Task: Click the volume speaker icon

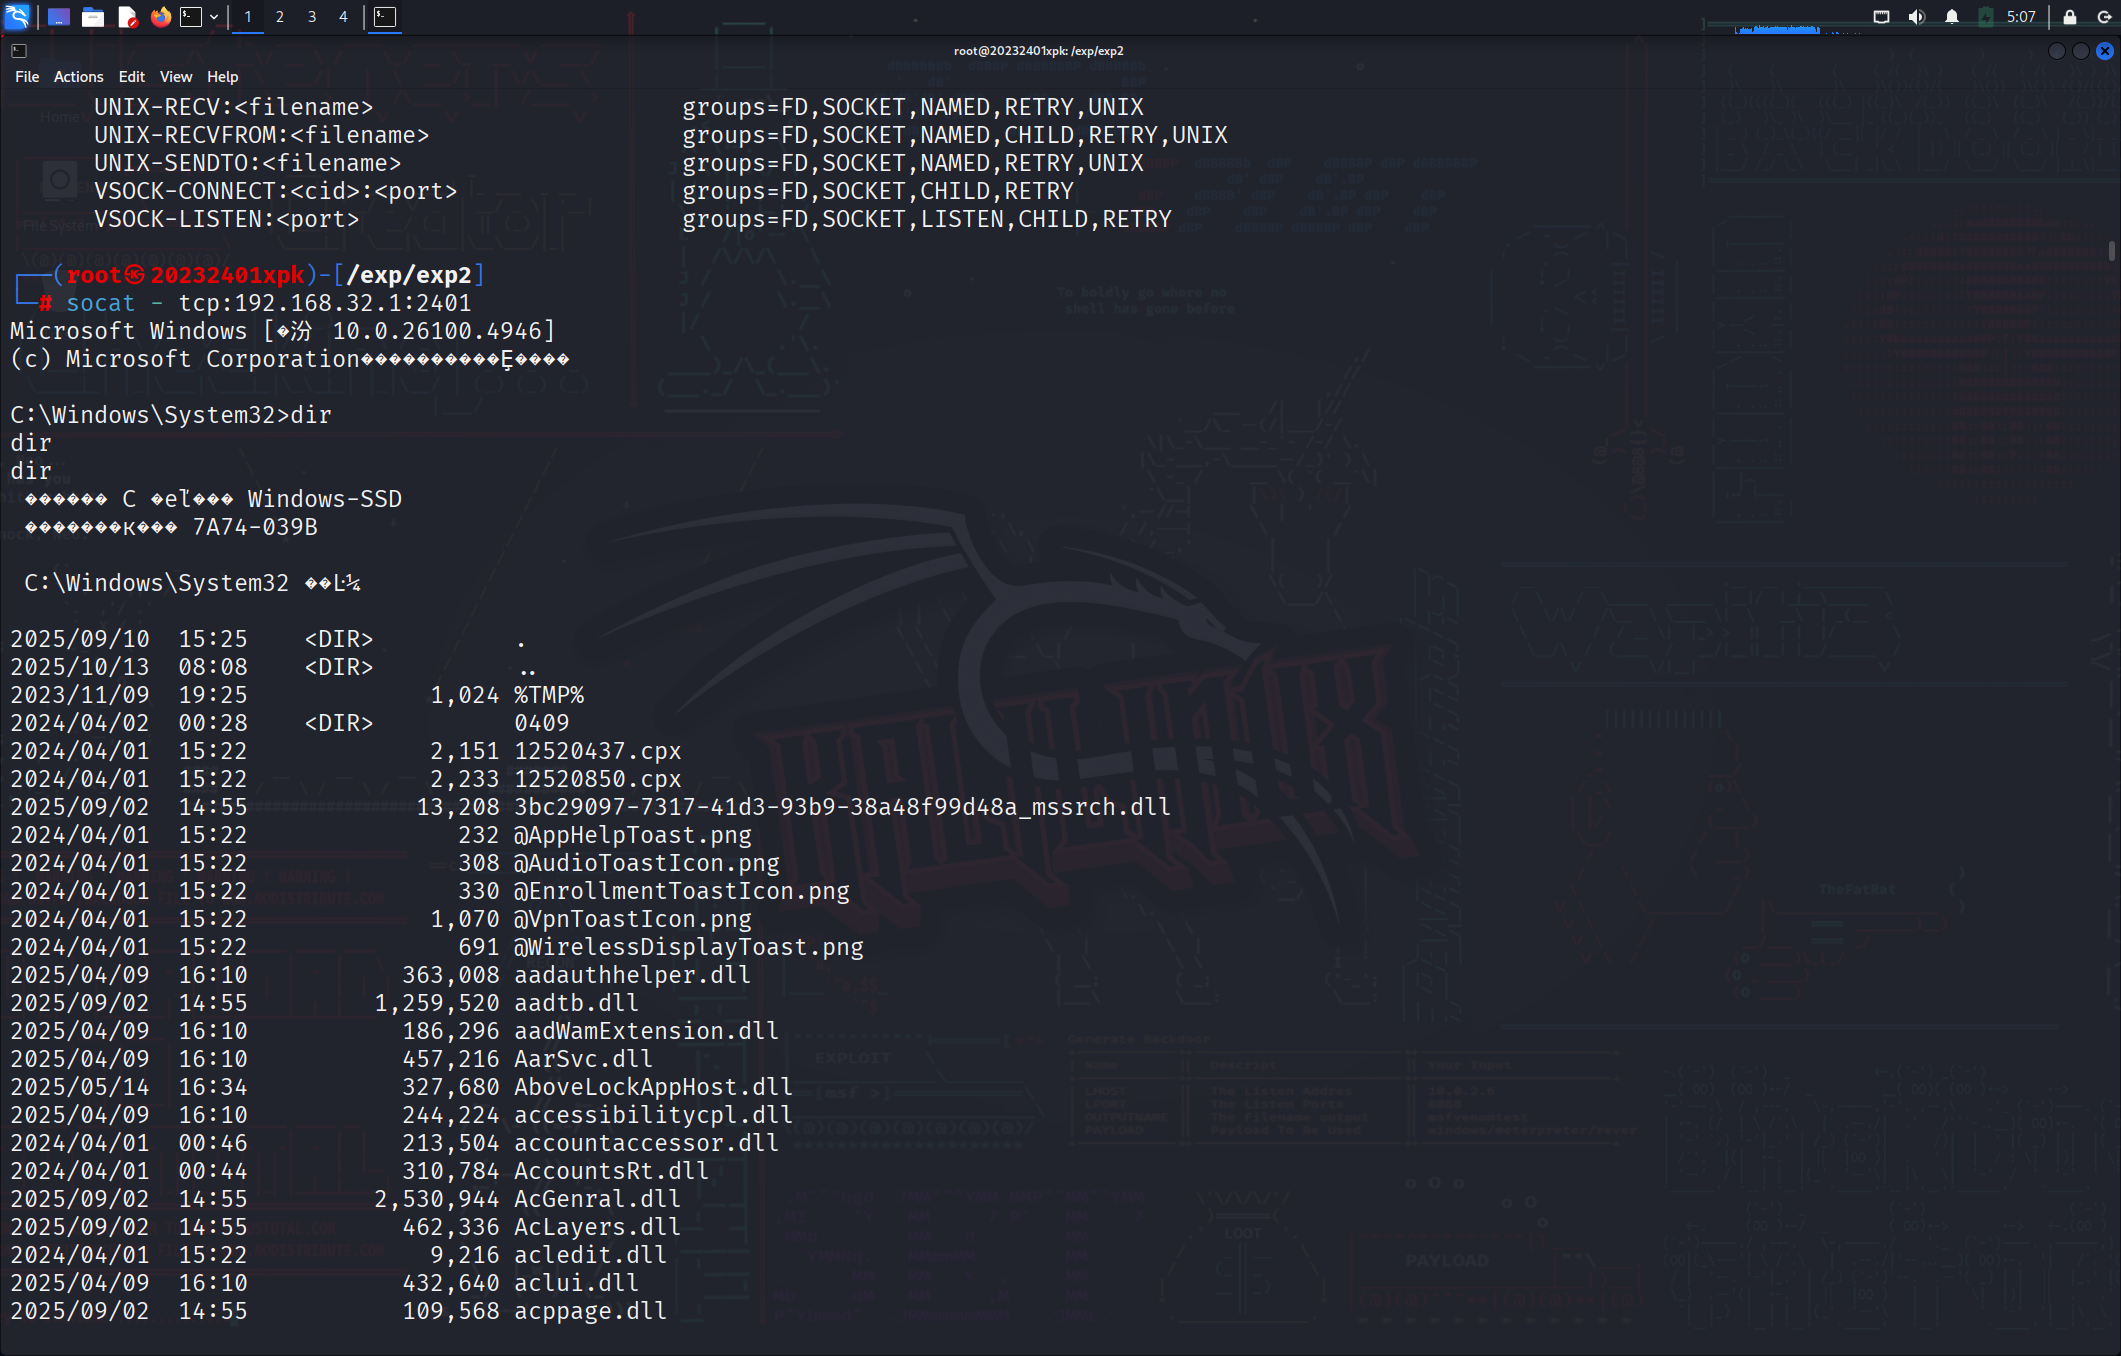Action: coord(1916,16)
